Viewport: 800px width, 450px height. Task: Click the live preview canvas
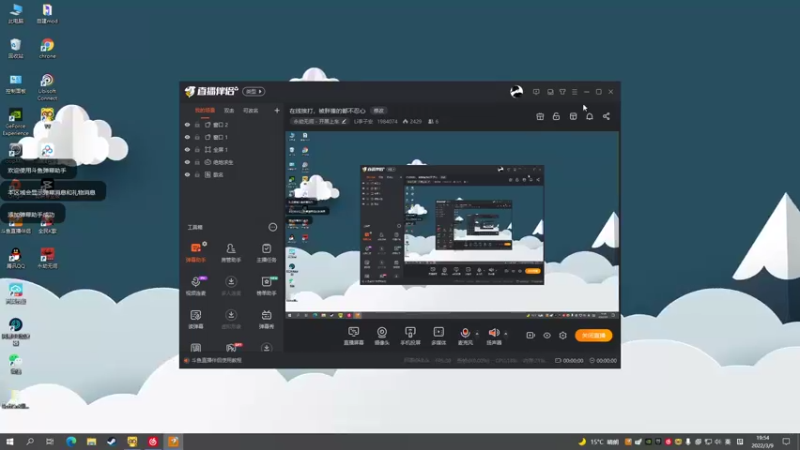coord(452,225)
